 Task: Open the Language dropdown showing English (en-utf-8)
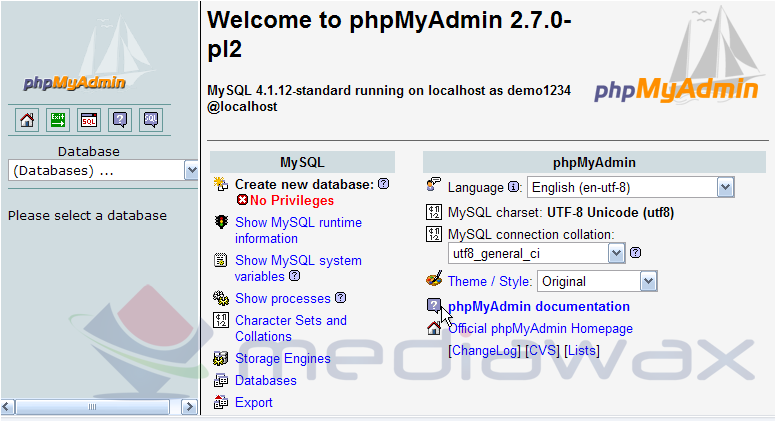pyautogui.click(x=630, y=188)
